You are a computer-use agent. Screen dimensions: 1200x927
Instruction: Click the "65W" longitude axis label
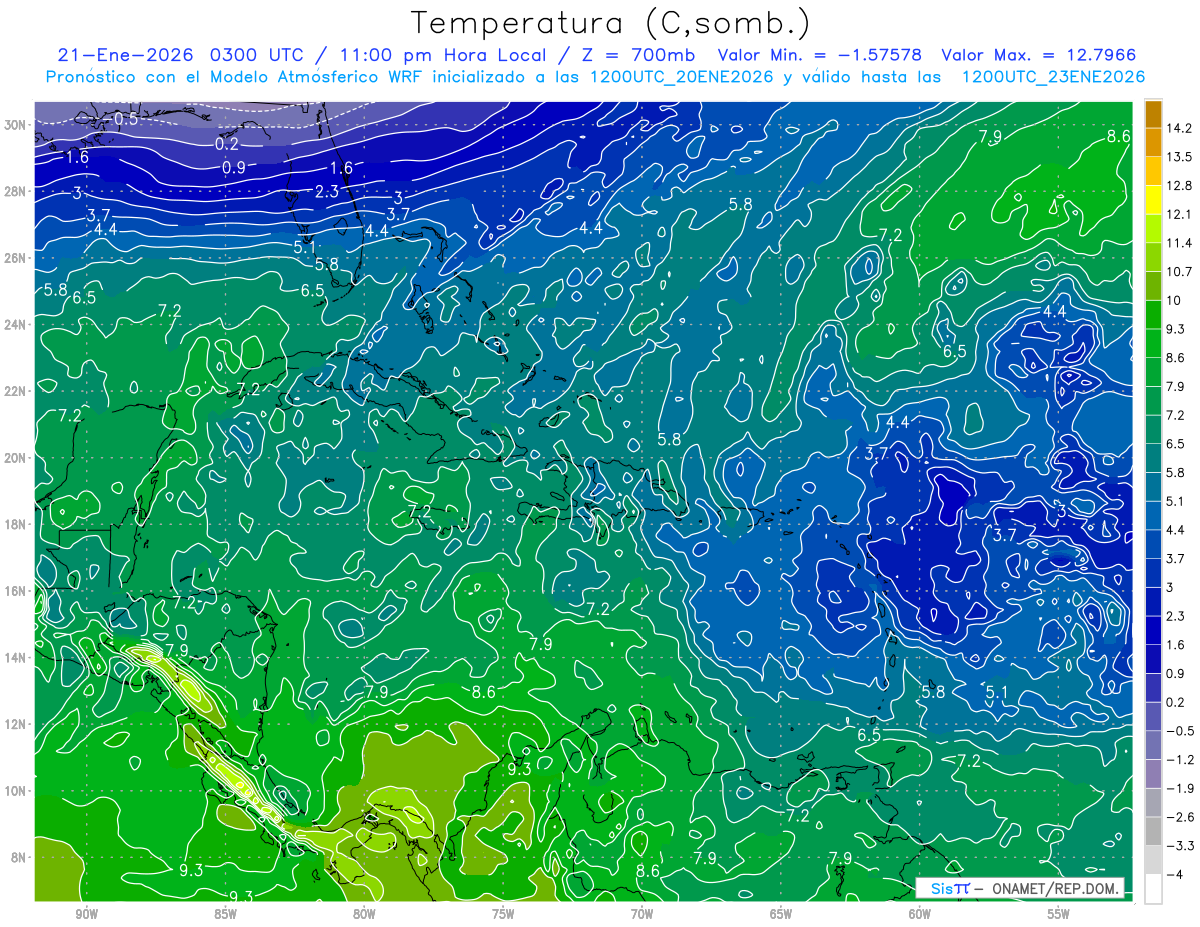point(781,913)
